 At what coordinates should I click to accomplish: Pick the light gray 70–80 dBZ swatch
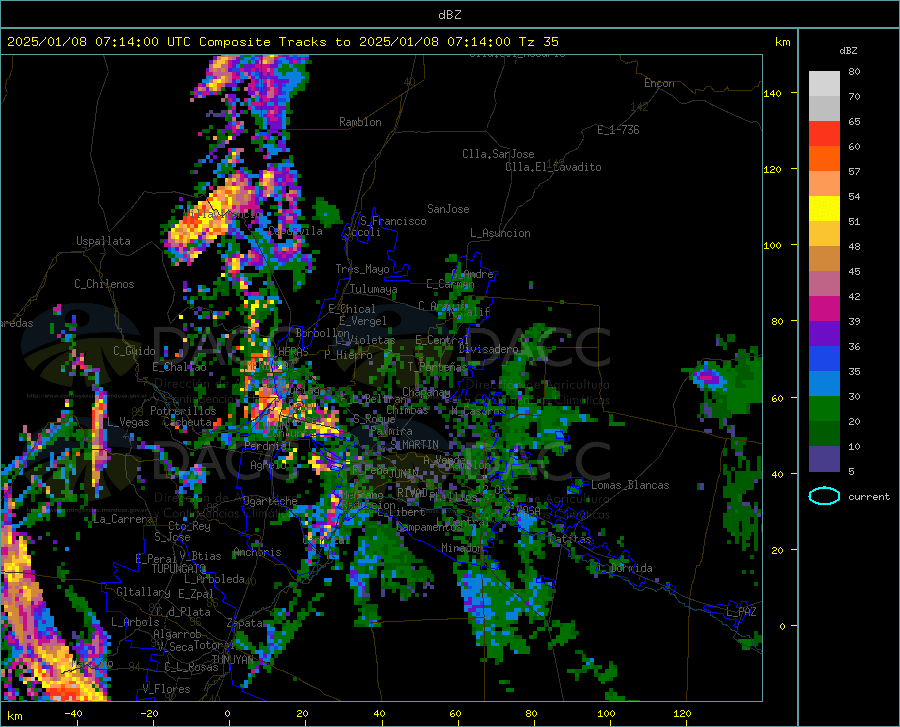coord(824,84)
